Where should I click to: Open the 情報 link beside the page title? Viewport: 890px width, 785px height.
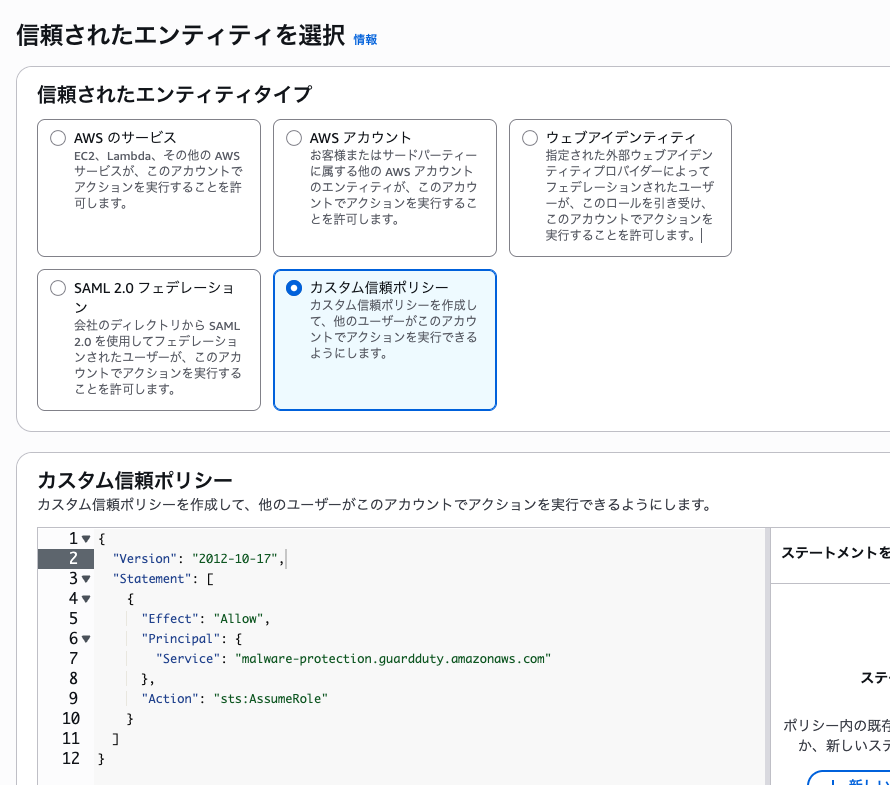point(365,39)
